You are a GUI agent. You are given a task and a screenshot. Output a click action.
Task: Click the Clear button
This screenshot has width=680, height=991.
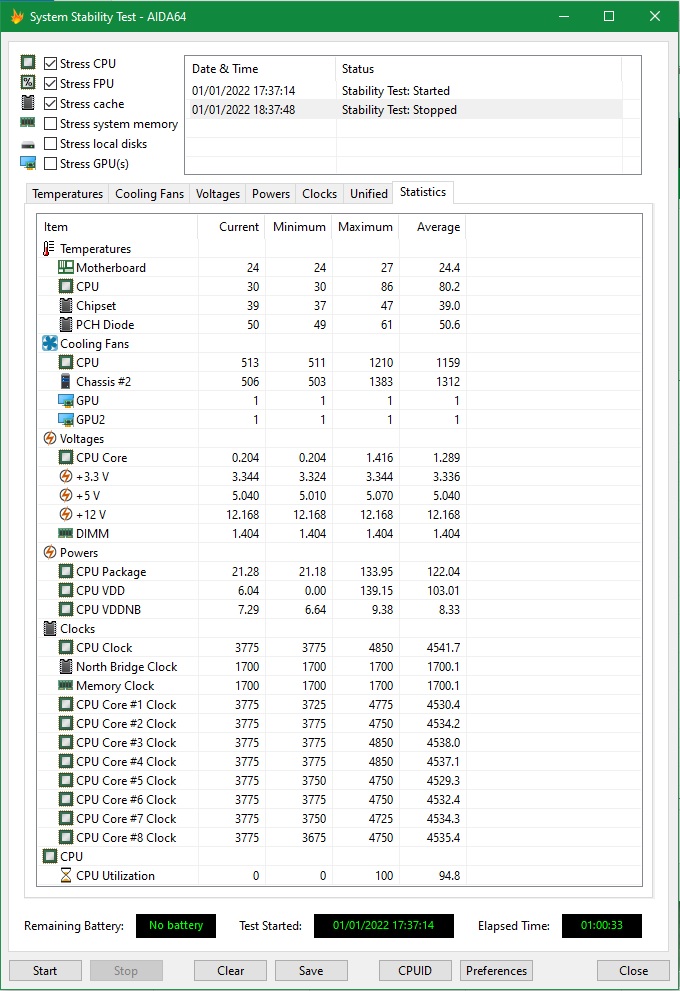coord(230,970)
